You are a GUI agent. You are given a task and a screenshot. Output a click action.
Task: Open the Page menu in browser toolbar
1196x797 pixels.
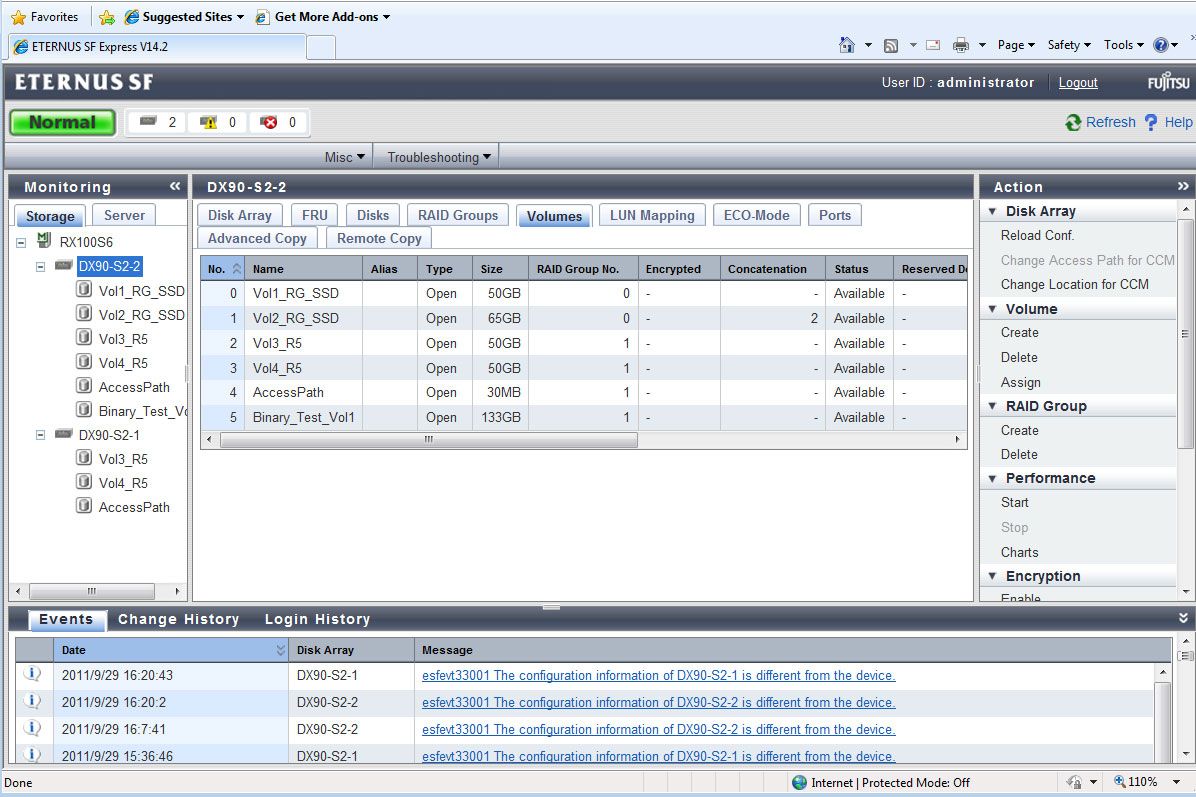tap(1016, 45)
